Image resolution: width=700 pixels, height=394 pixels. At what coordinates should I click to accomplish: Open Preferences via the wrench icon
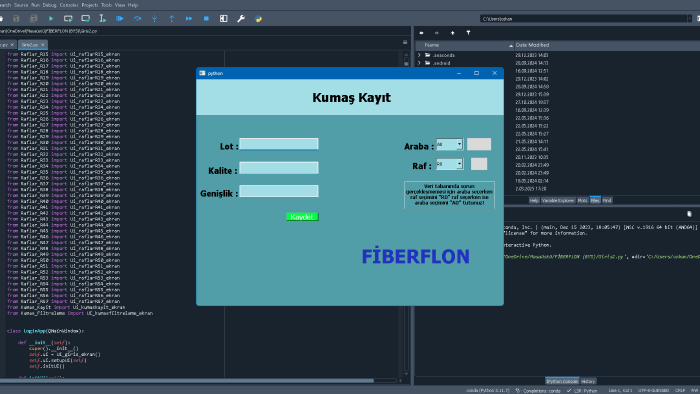point(241,19)
